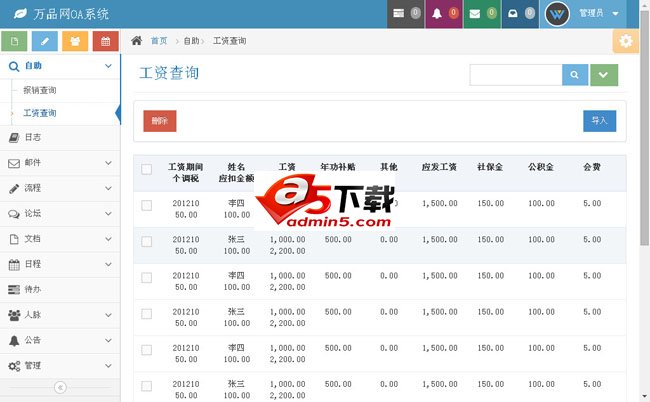Image resolution: width=650 pixels, height=402 pixels.
Task: Click the group icon beside 人脉
Action: [14, 315]
